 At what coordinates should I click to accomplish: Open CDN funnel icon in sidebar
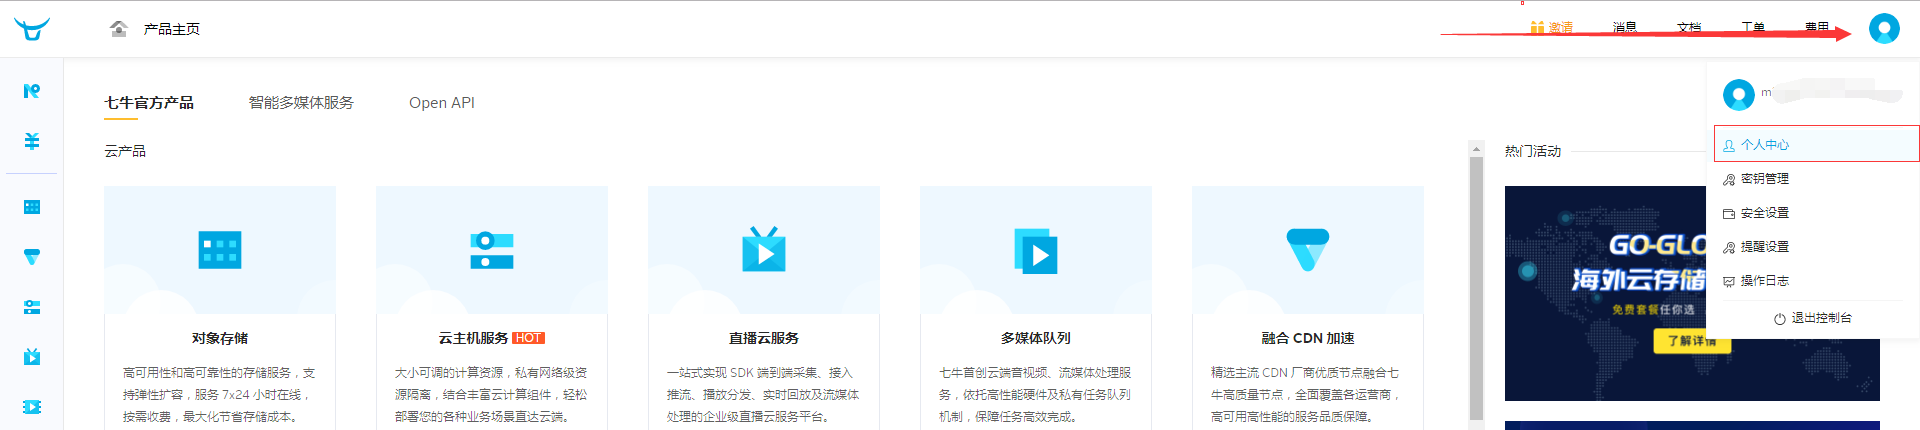pyautogui.click(x=32, y=257)
